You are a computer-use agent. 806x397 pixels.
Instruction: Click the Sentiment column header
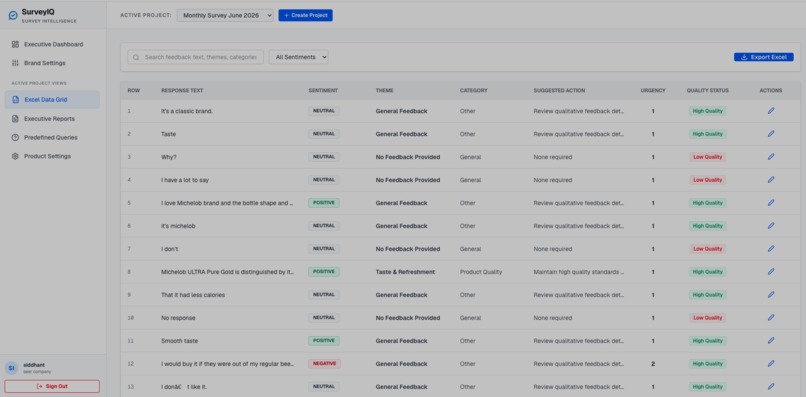click(x=323, y=91)
